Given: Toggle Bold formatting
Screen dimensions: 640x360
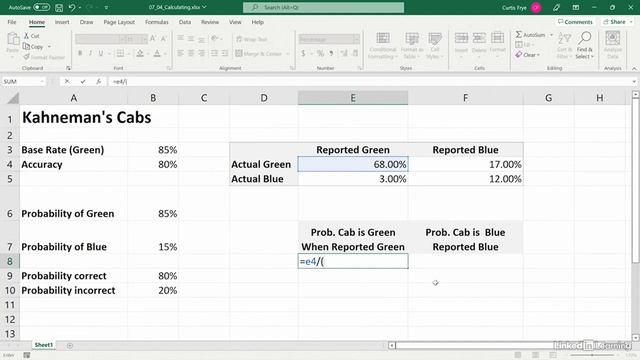Looking at the screenshot, I should coord(80,53).
